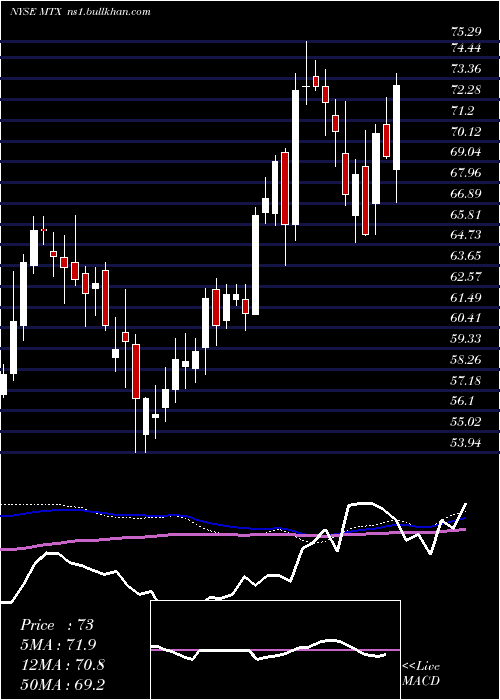Click the <<Live MACD label
Screen dimensions: 500x700
point(421,673)
